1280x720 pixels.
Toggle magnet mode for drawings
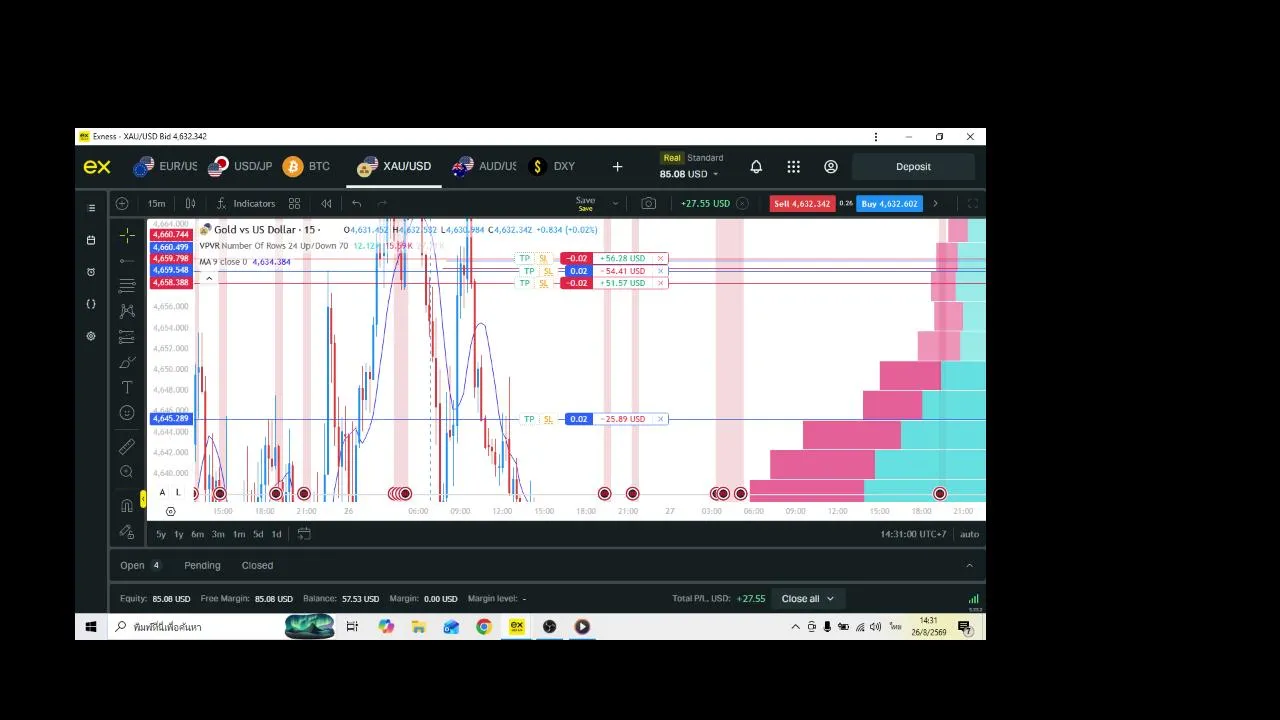(x=127, y=505)
